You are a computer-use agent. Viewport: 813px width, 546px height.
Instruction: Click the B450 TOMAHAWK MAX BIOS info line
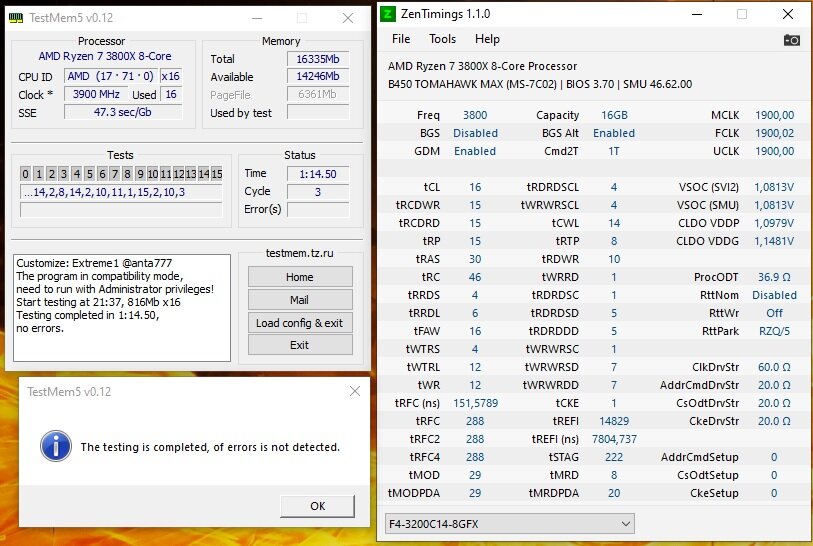[540, 84]
